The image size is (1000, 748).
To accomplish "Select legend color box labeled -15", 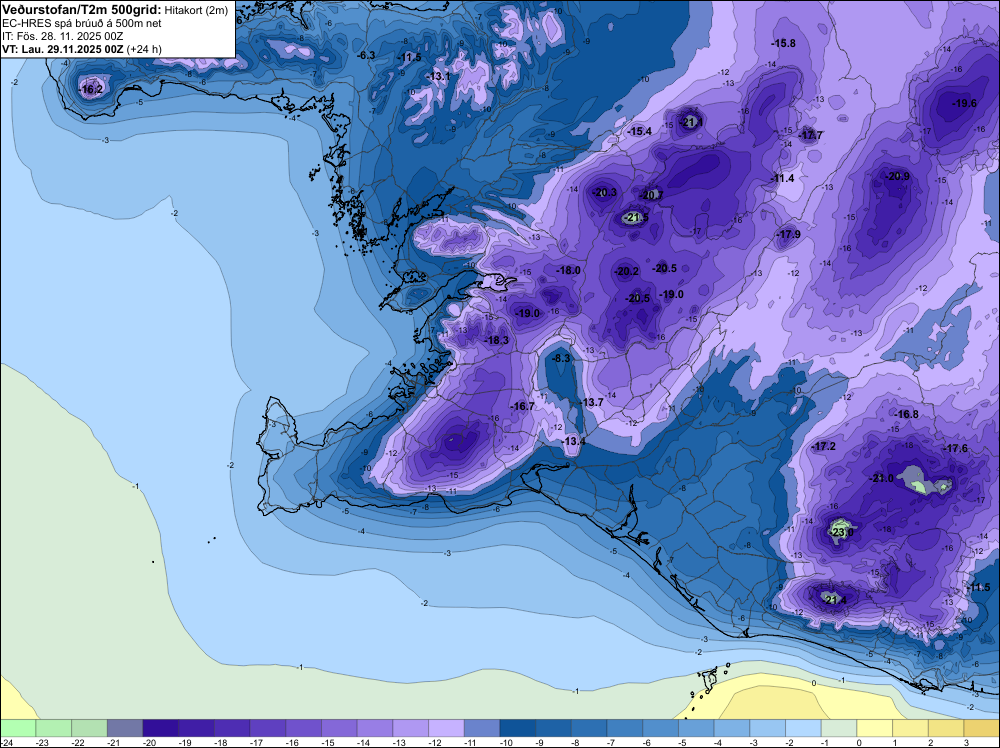I will [x=339, y=728].
